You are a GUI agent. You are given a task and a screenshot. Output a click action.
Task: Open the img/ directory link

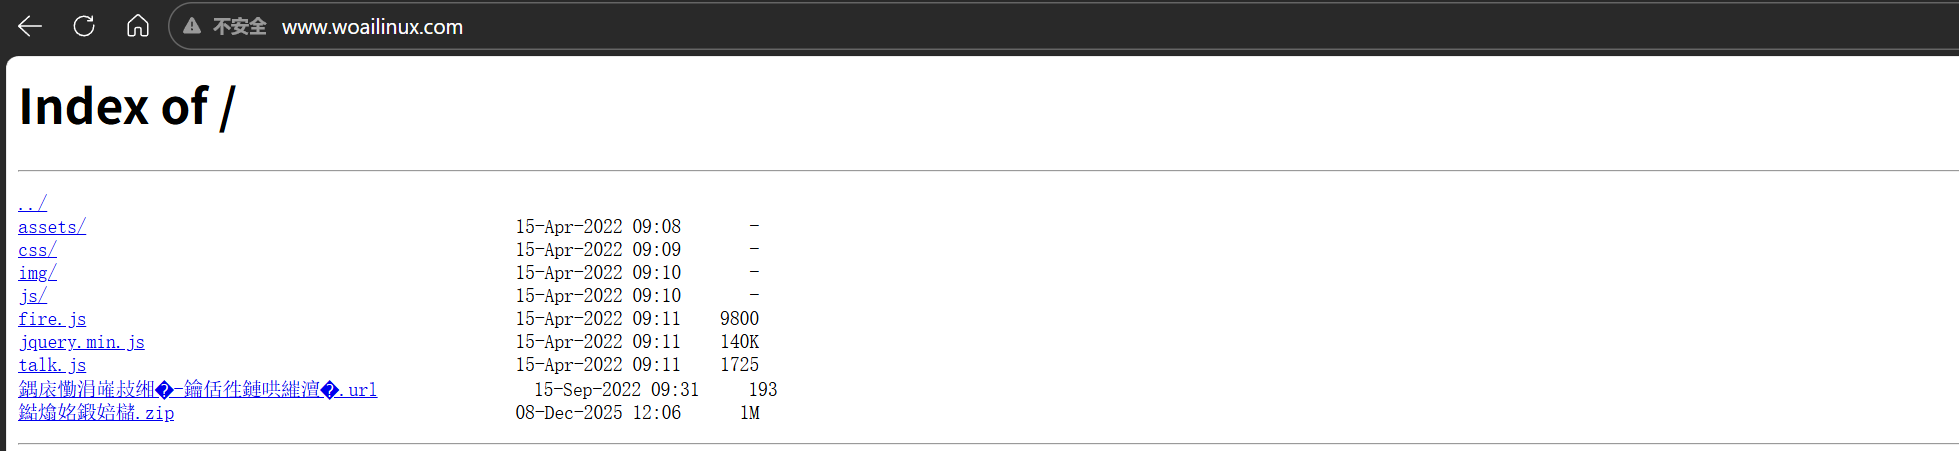click(x=37, y=273)
